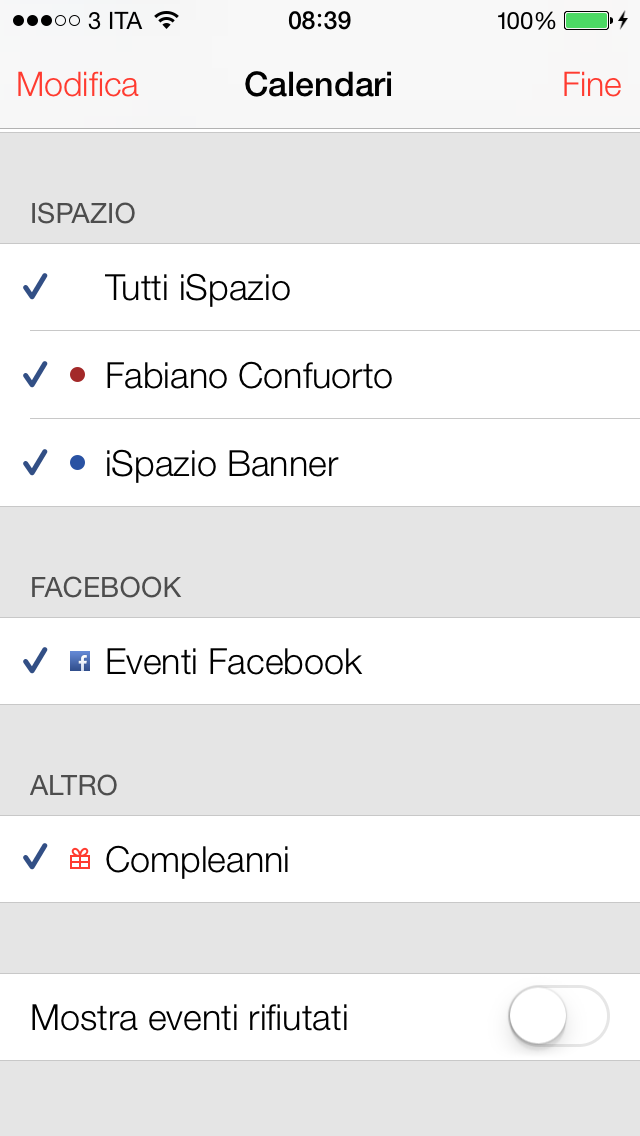
Task: Tap the blue dot for iSpazio Banner
Action: click(77, 463)
